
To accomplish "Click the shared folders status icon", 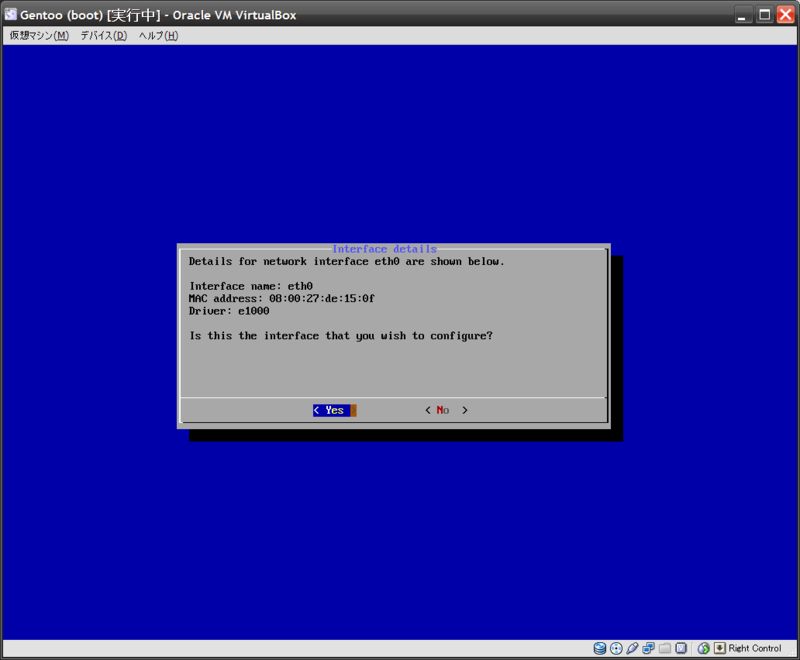I will coord(665,648).
